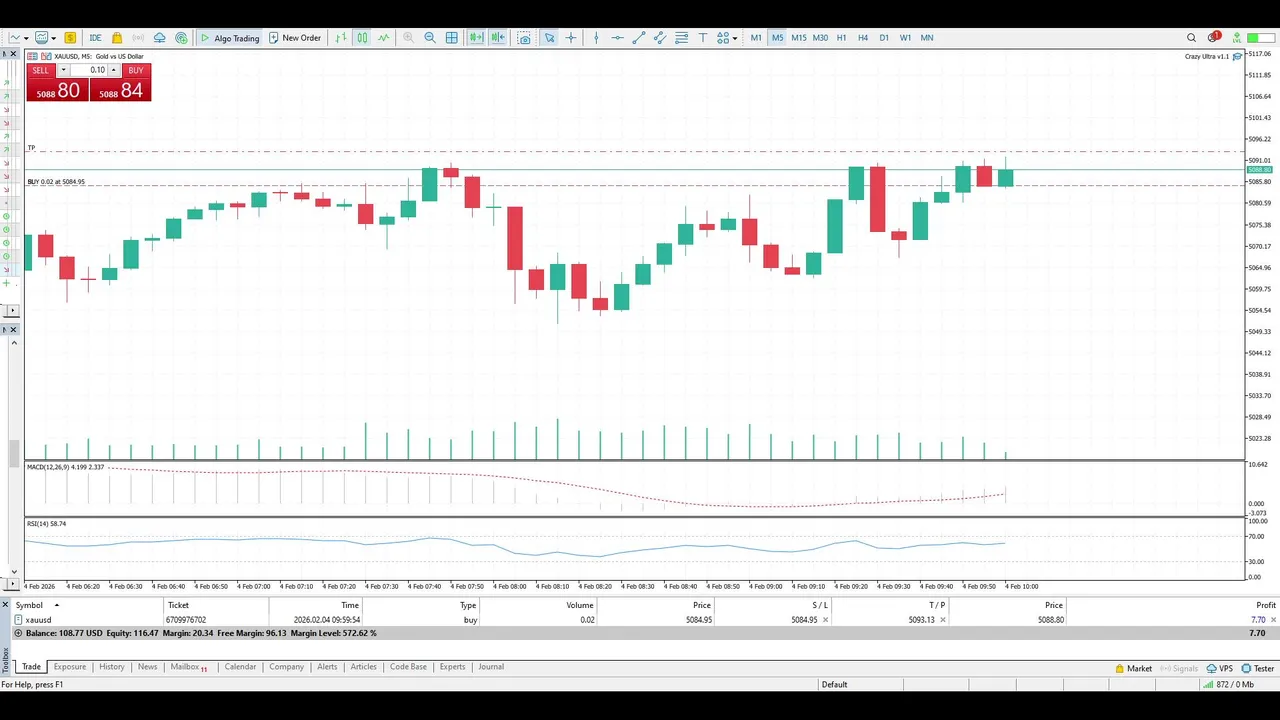
Task: Open the Tester button in status area
Action: click(1258, 668)
